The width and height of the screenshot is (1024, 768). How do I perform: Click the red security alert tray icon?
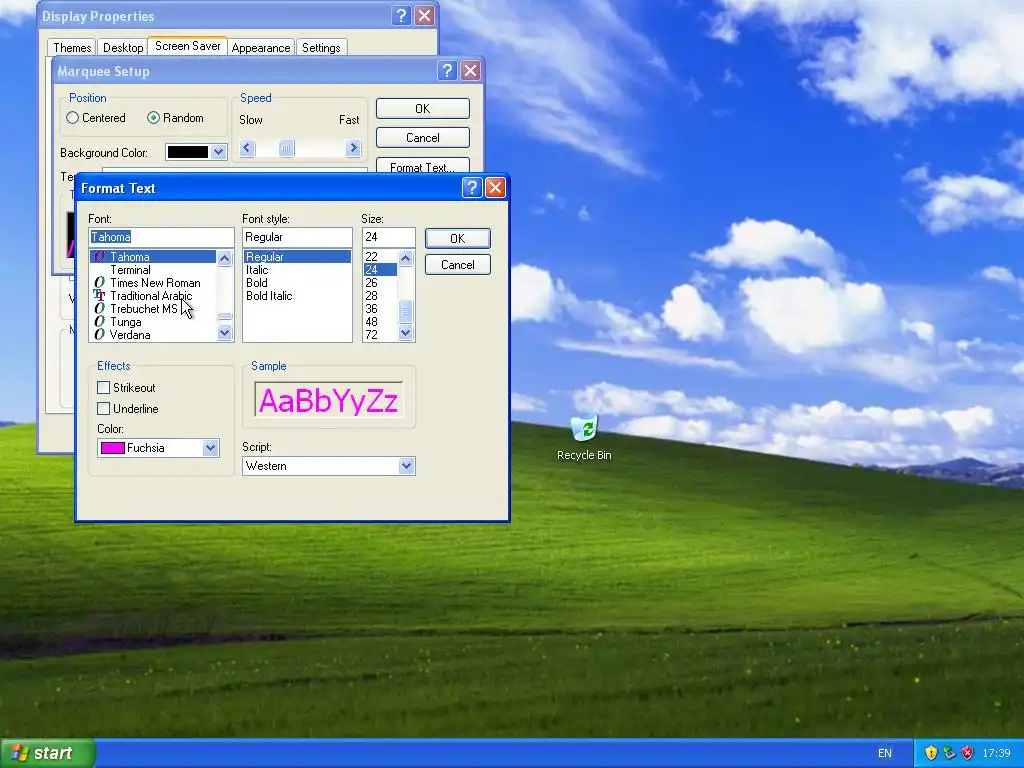click(x=967, y=753)
